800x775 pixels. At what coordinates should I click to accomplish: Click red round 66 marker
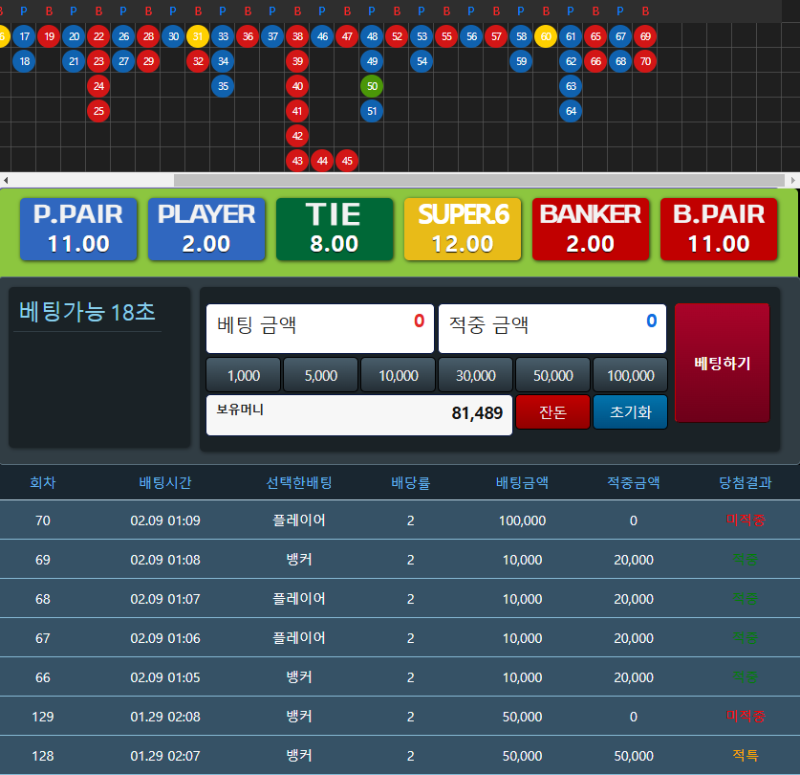click(595, 61)
